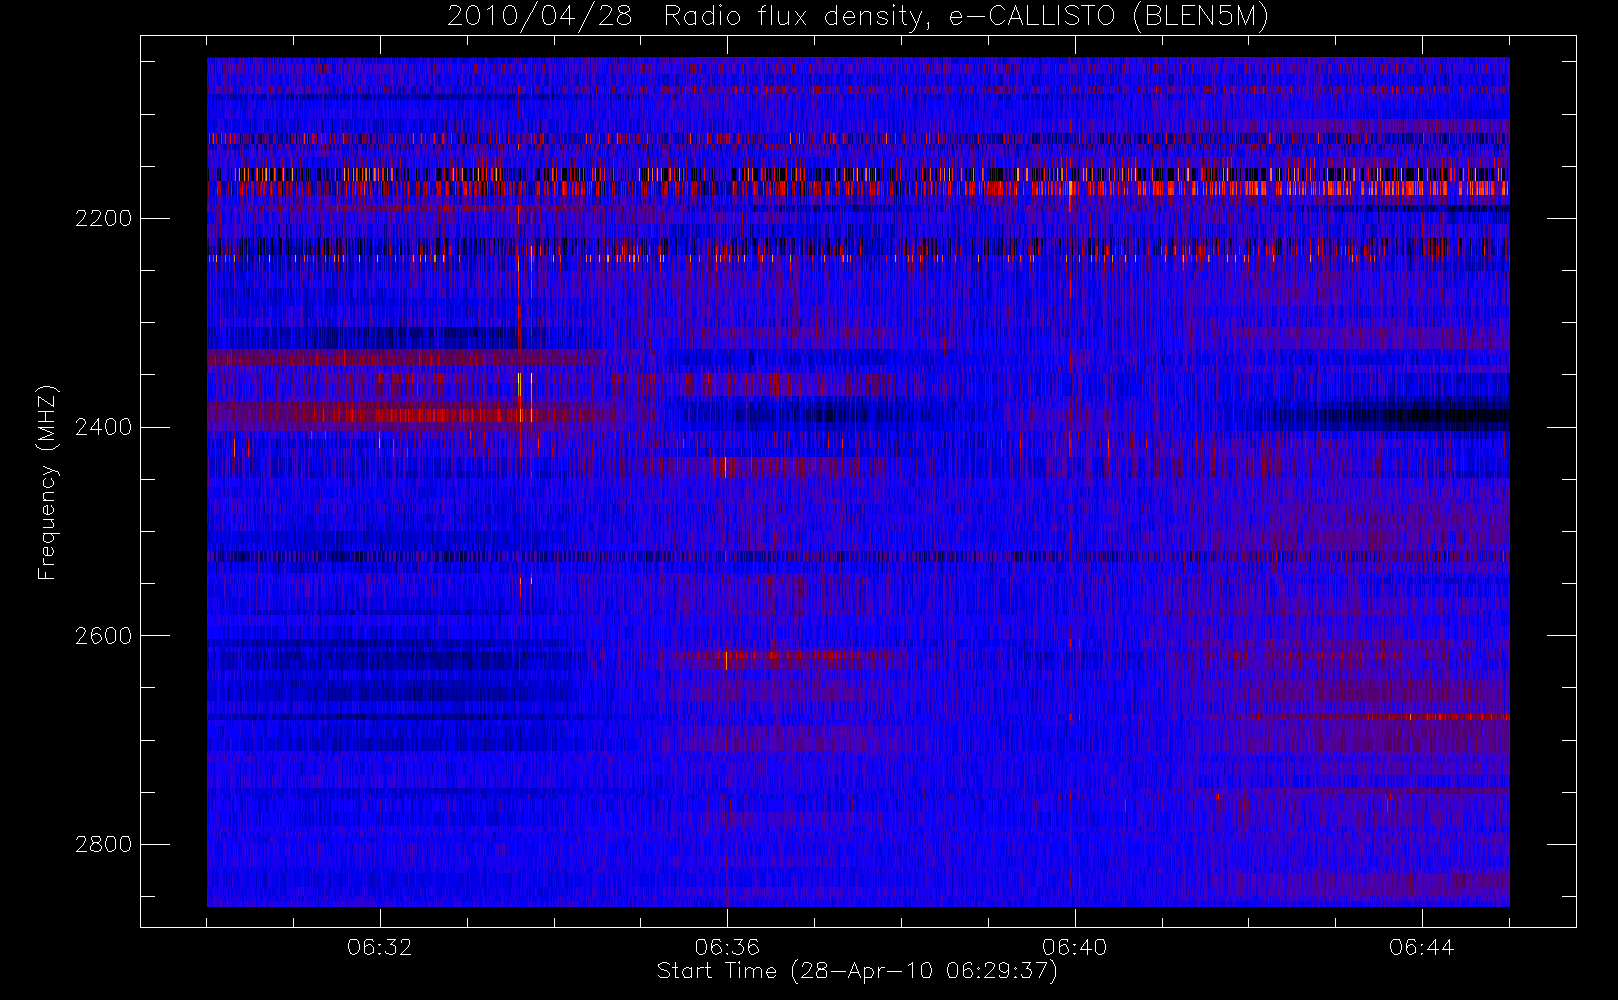Select the 2600 frequency axis label
Image resolution: width=1618 pixels, height=1000 pixels.
(103, 636)
